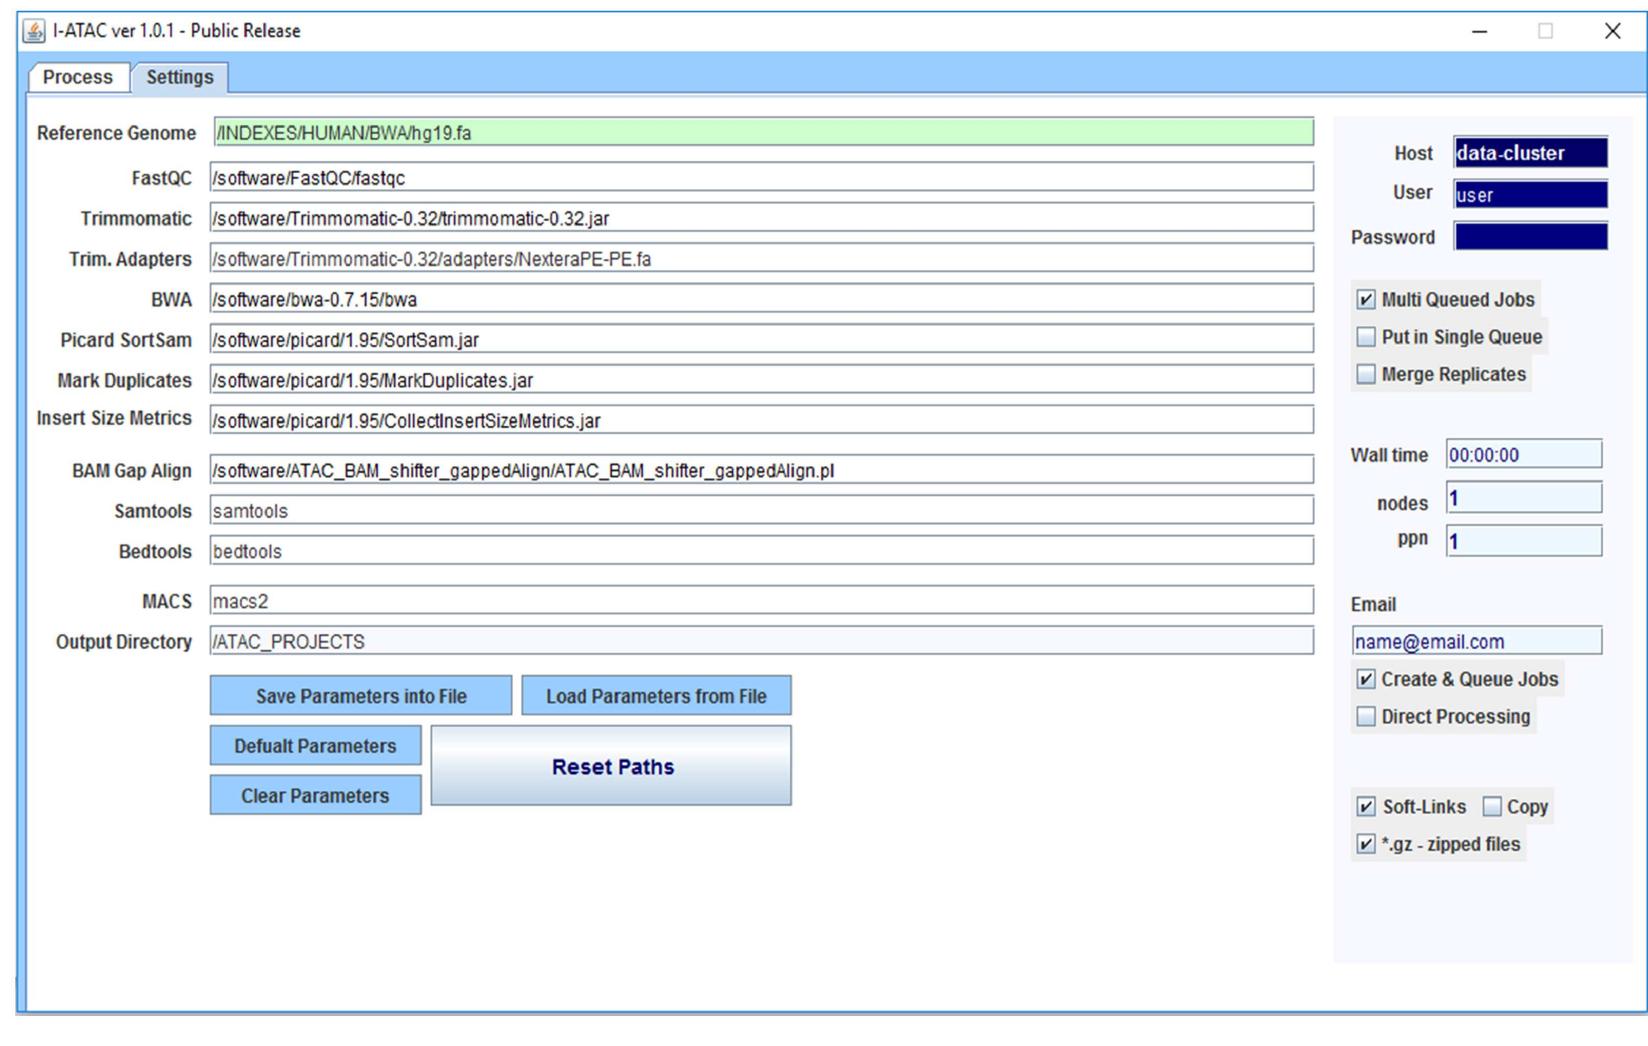Click the Picard SortSam path field
Viewport: 1648px width, 1046px height.
point(761,339)
